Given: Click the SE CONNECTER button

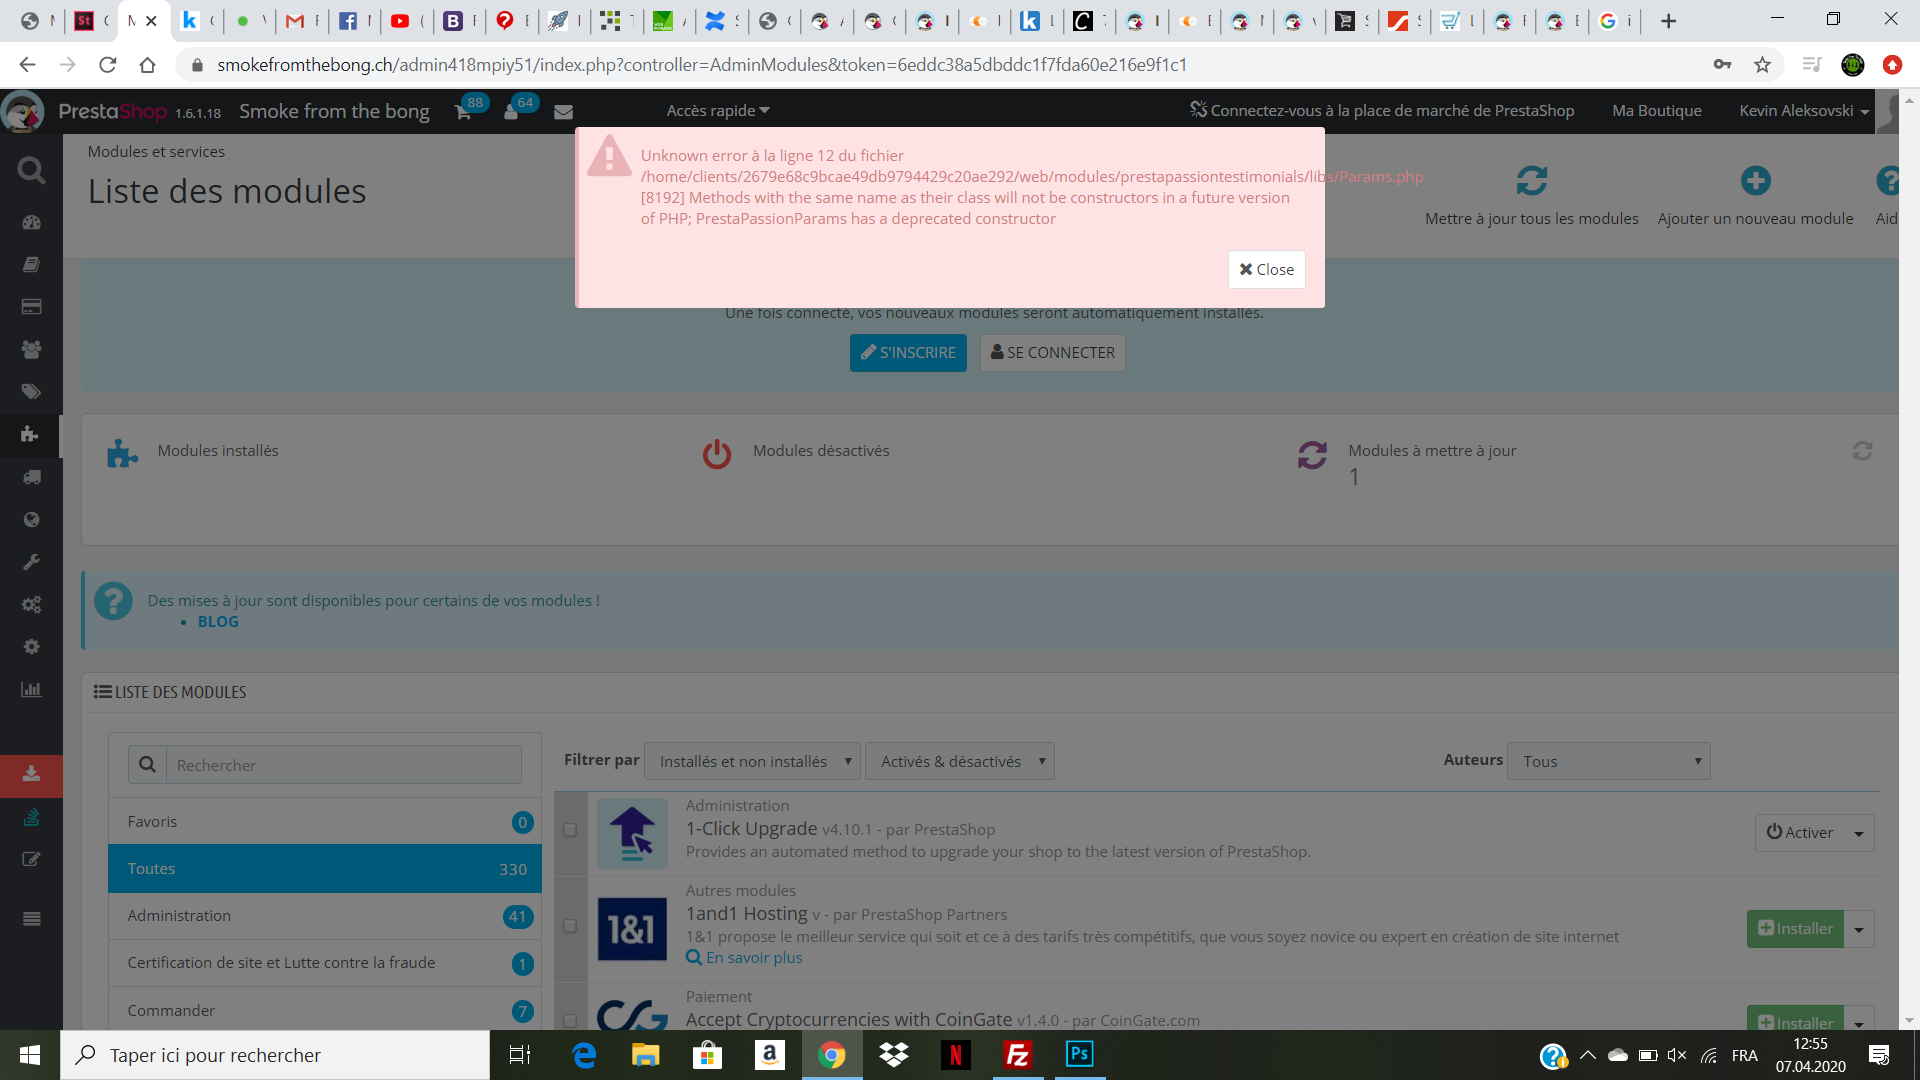Looking at the screenshot, I should tap(1052, 353).
